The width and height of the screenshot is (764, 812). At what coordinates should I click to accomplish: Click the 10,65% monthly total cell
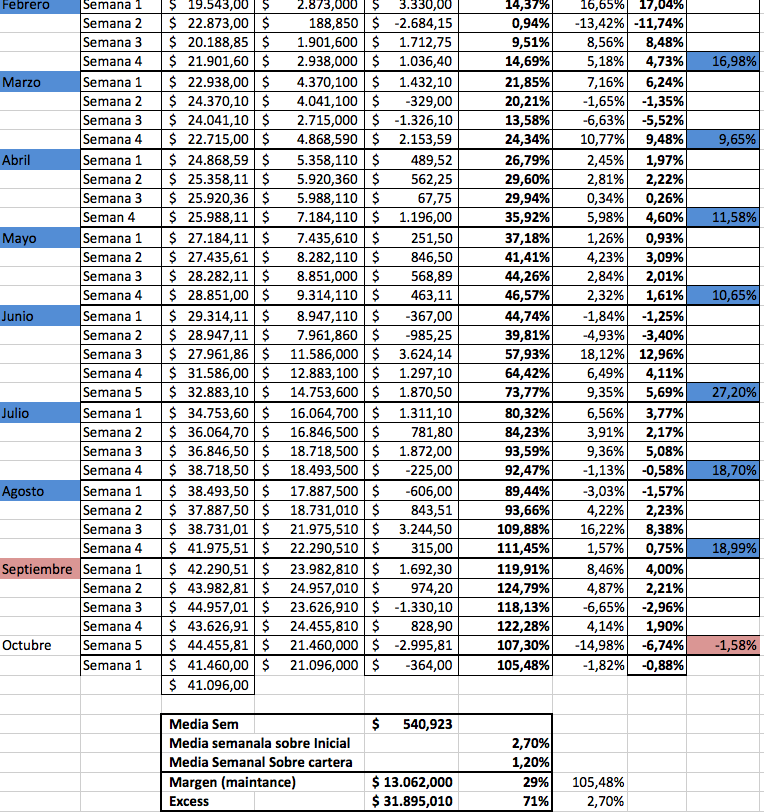click(723, 295)
